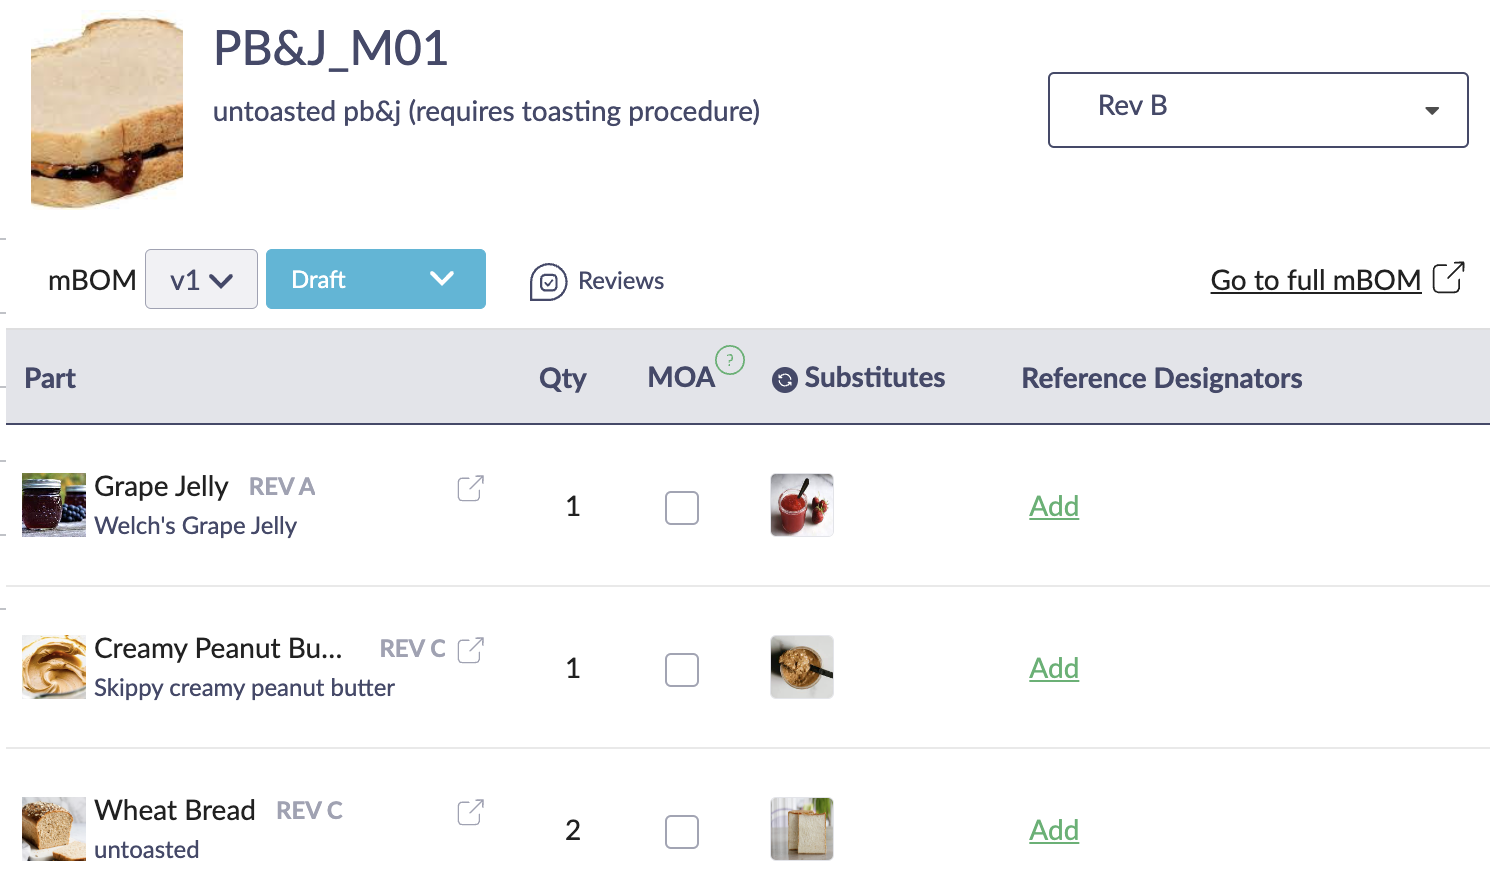Open Grape Jelly substitute strawberry jam image
Image resolution: width=1490 pixels, height=896 pixels.
pyautogui.click(x=801, y=505)
